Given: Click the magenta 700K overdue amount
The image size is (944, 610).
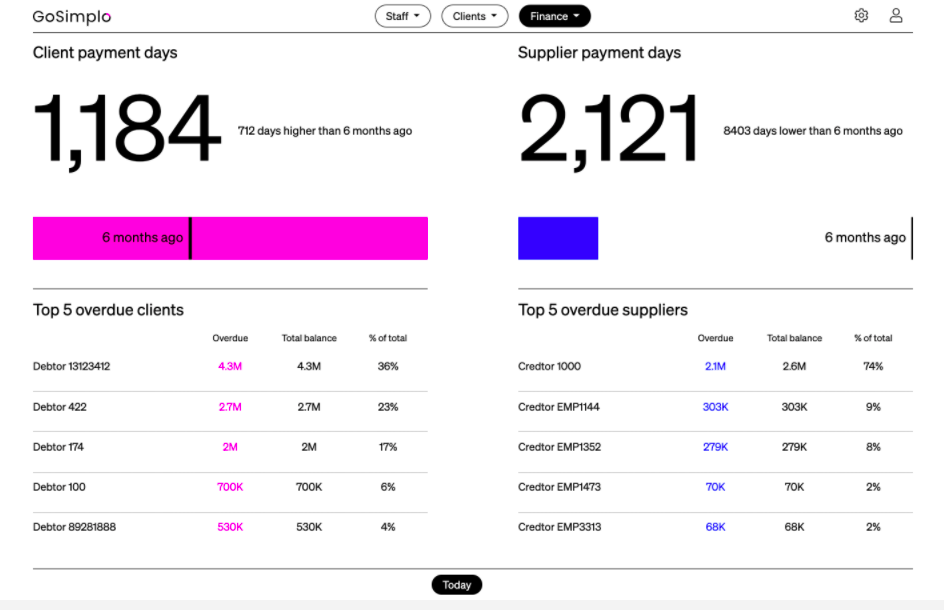Looking at the screenshot, I should (230, 487).
